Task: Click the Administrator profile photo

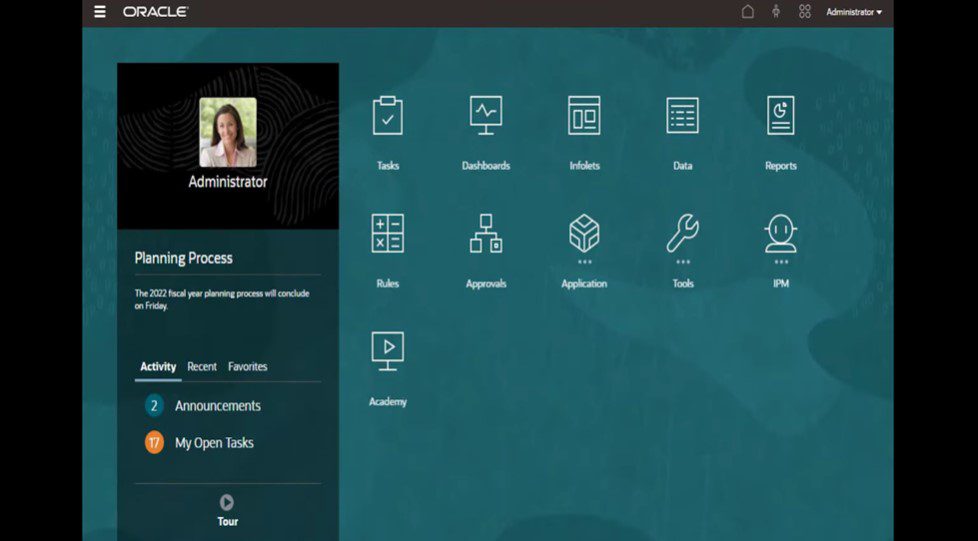Action: click(x=228, y=132)
